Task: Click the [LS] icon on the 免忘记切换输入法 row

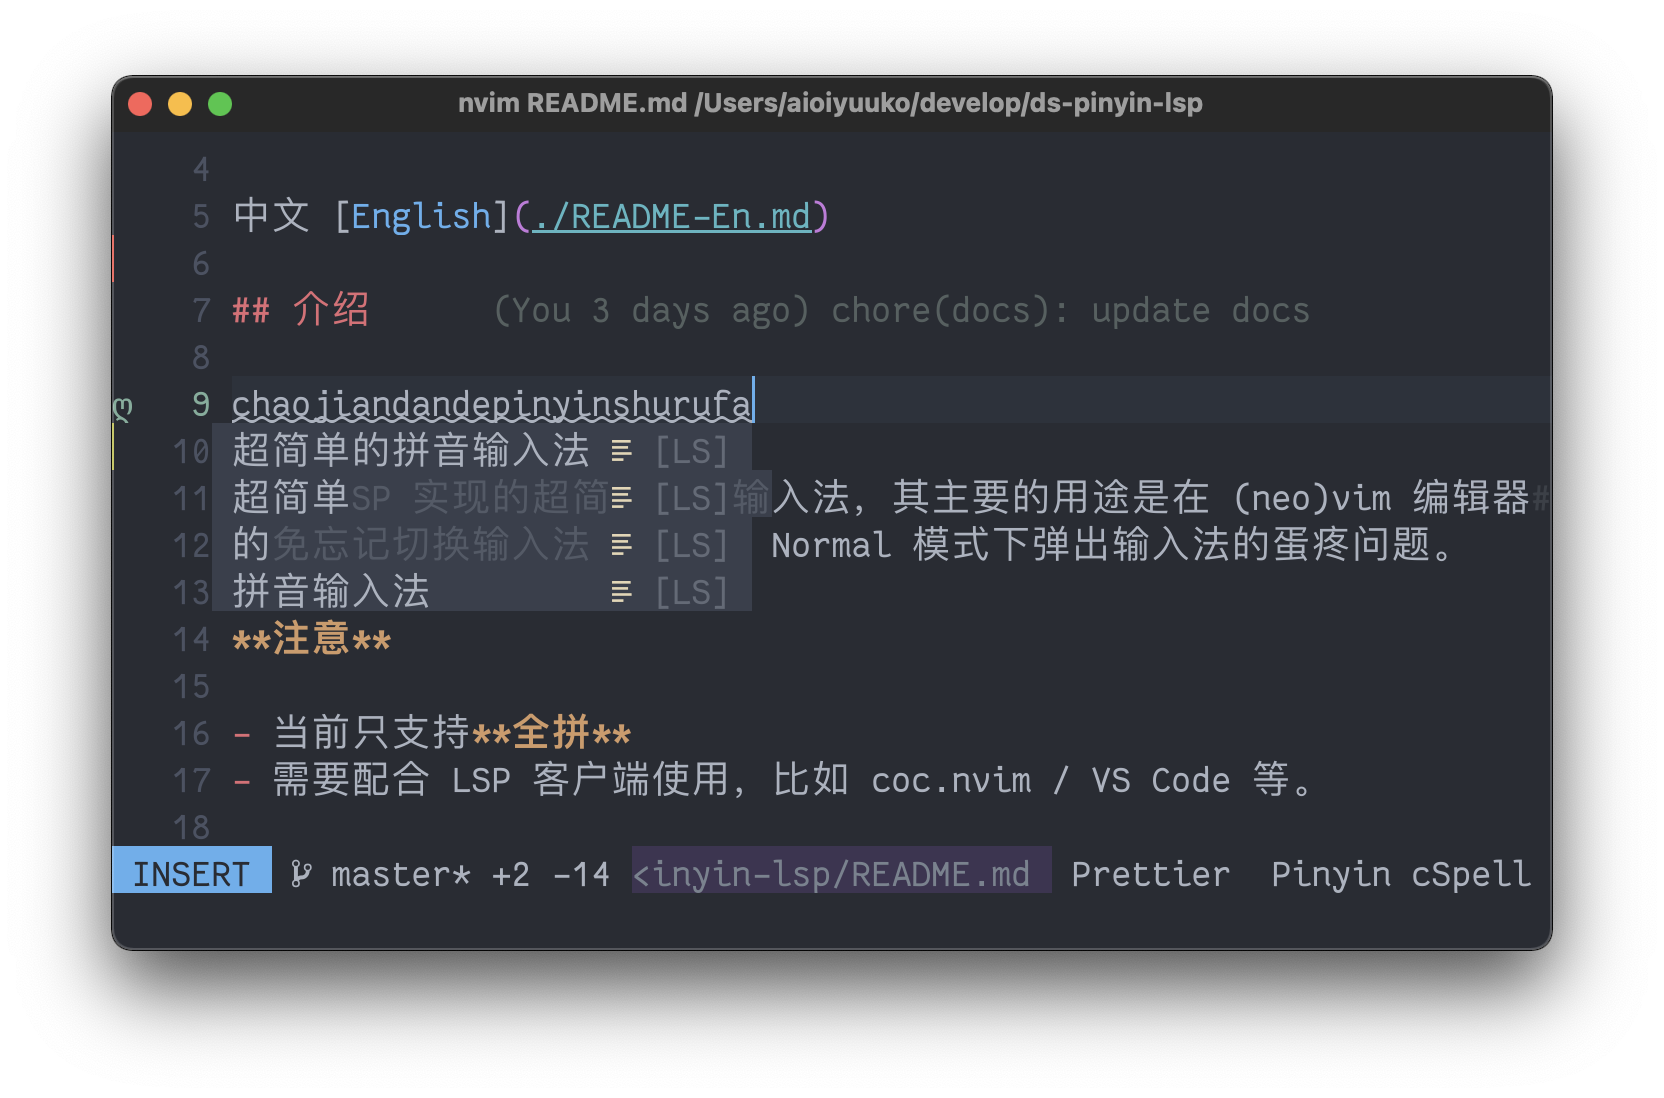Action: tap(692, 545)
